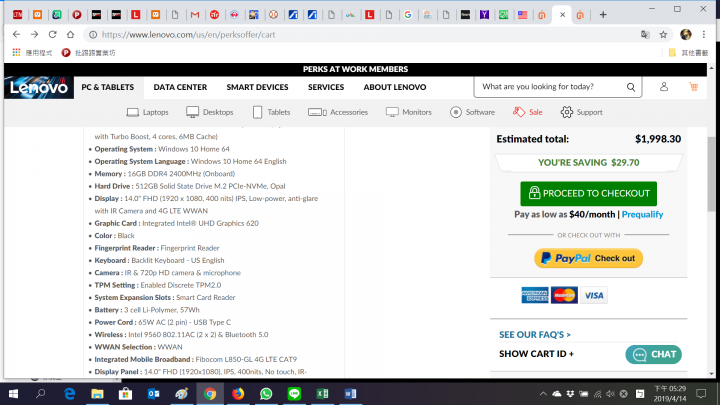This screenshot has height=405, width=720.
Task: Switch to the Google tab
Action: tap(408, 15)
